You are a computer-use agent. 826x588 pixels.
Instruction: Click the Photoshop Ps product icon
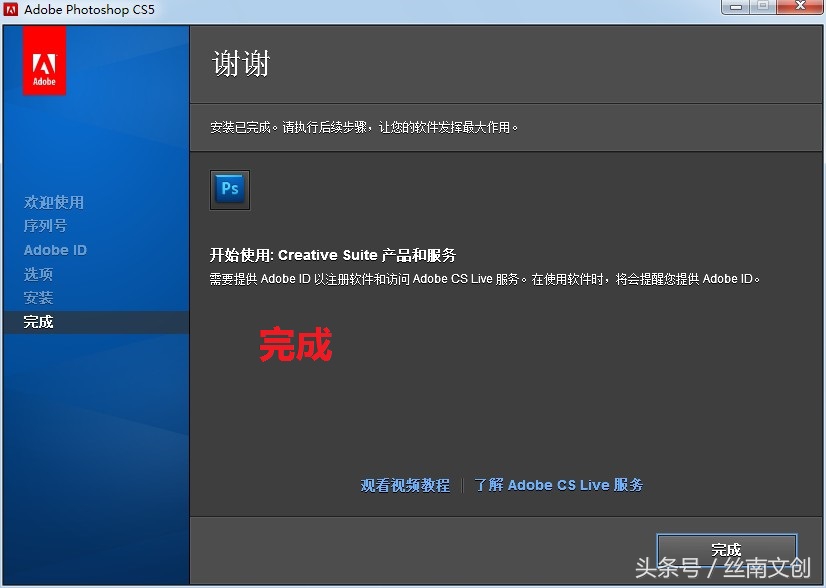point(230,189)
